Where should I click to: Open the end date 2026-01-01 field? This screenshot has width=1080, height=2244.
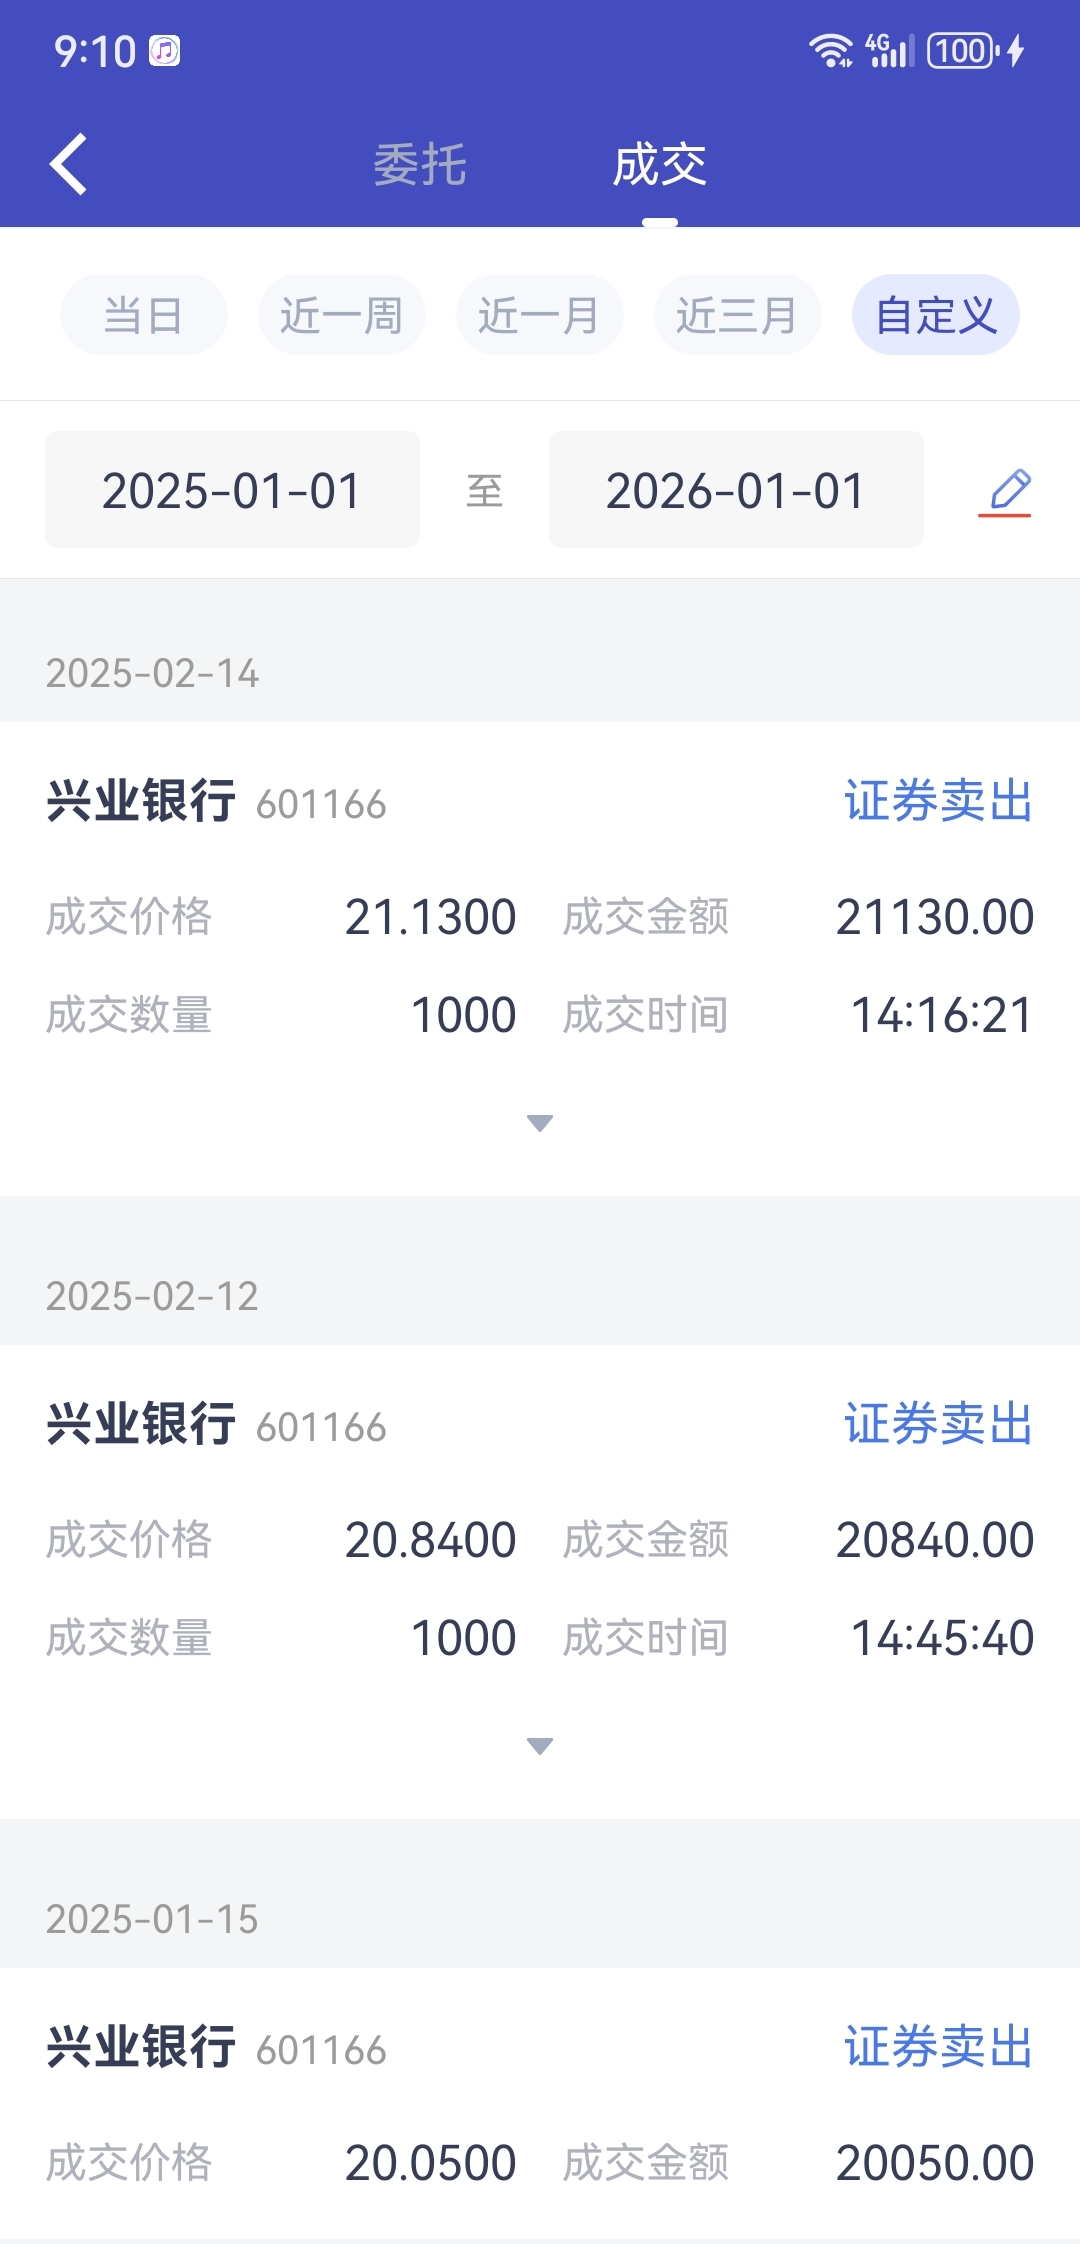click(x=736, y=490)
